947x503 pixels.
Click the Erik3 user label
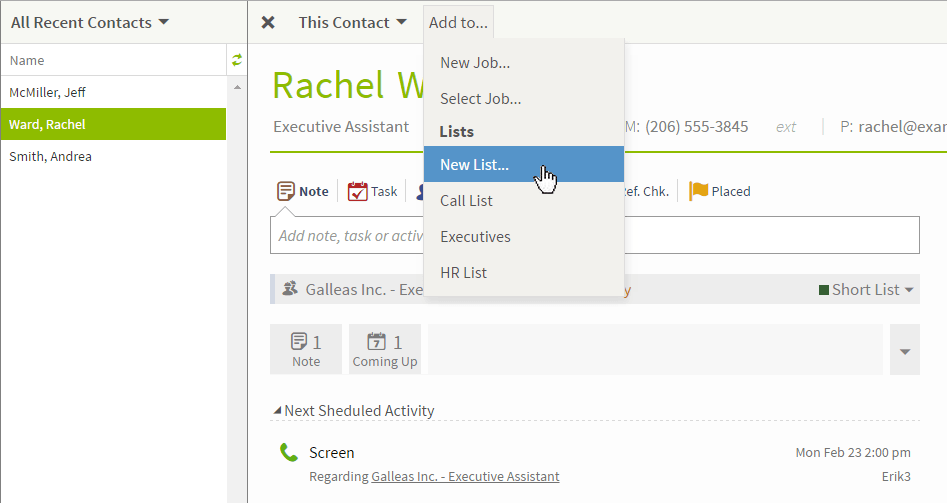click(896, 476)
